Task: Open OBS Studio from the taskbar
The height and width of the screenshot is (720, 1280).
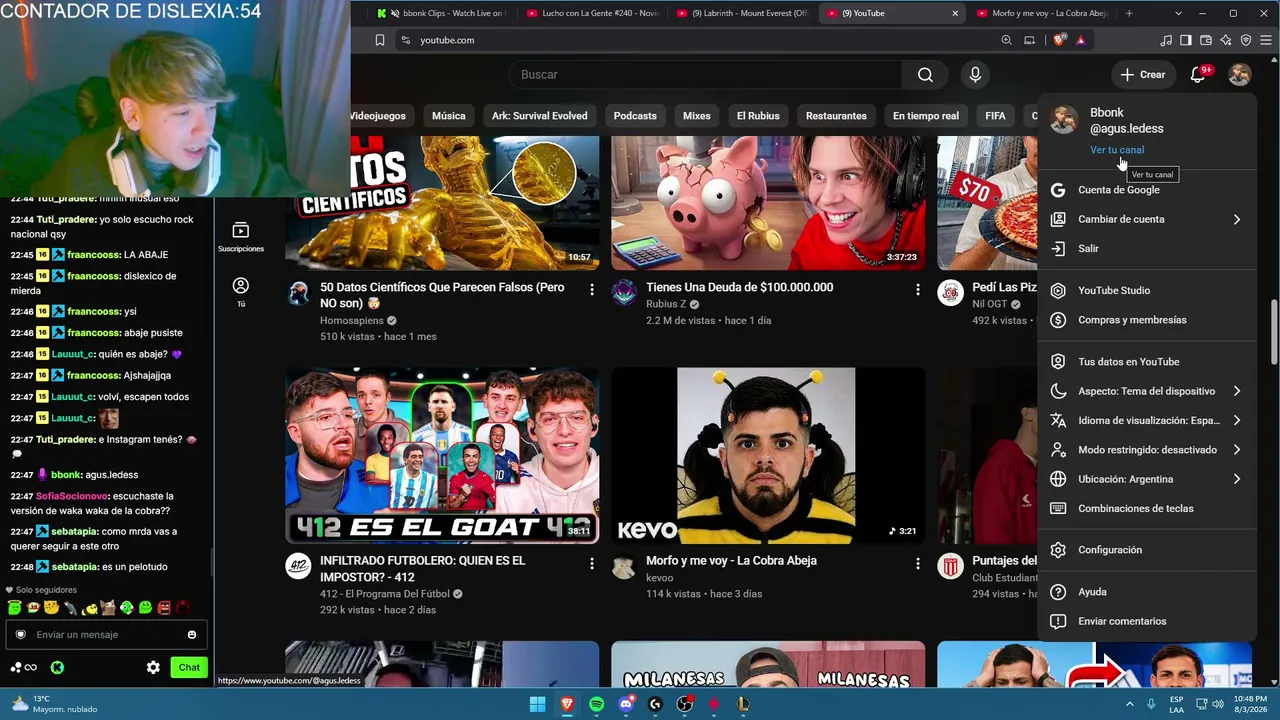Action: (x=684, y=704)
